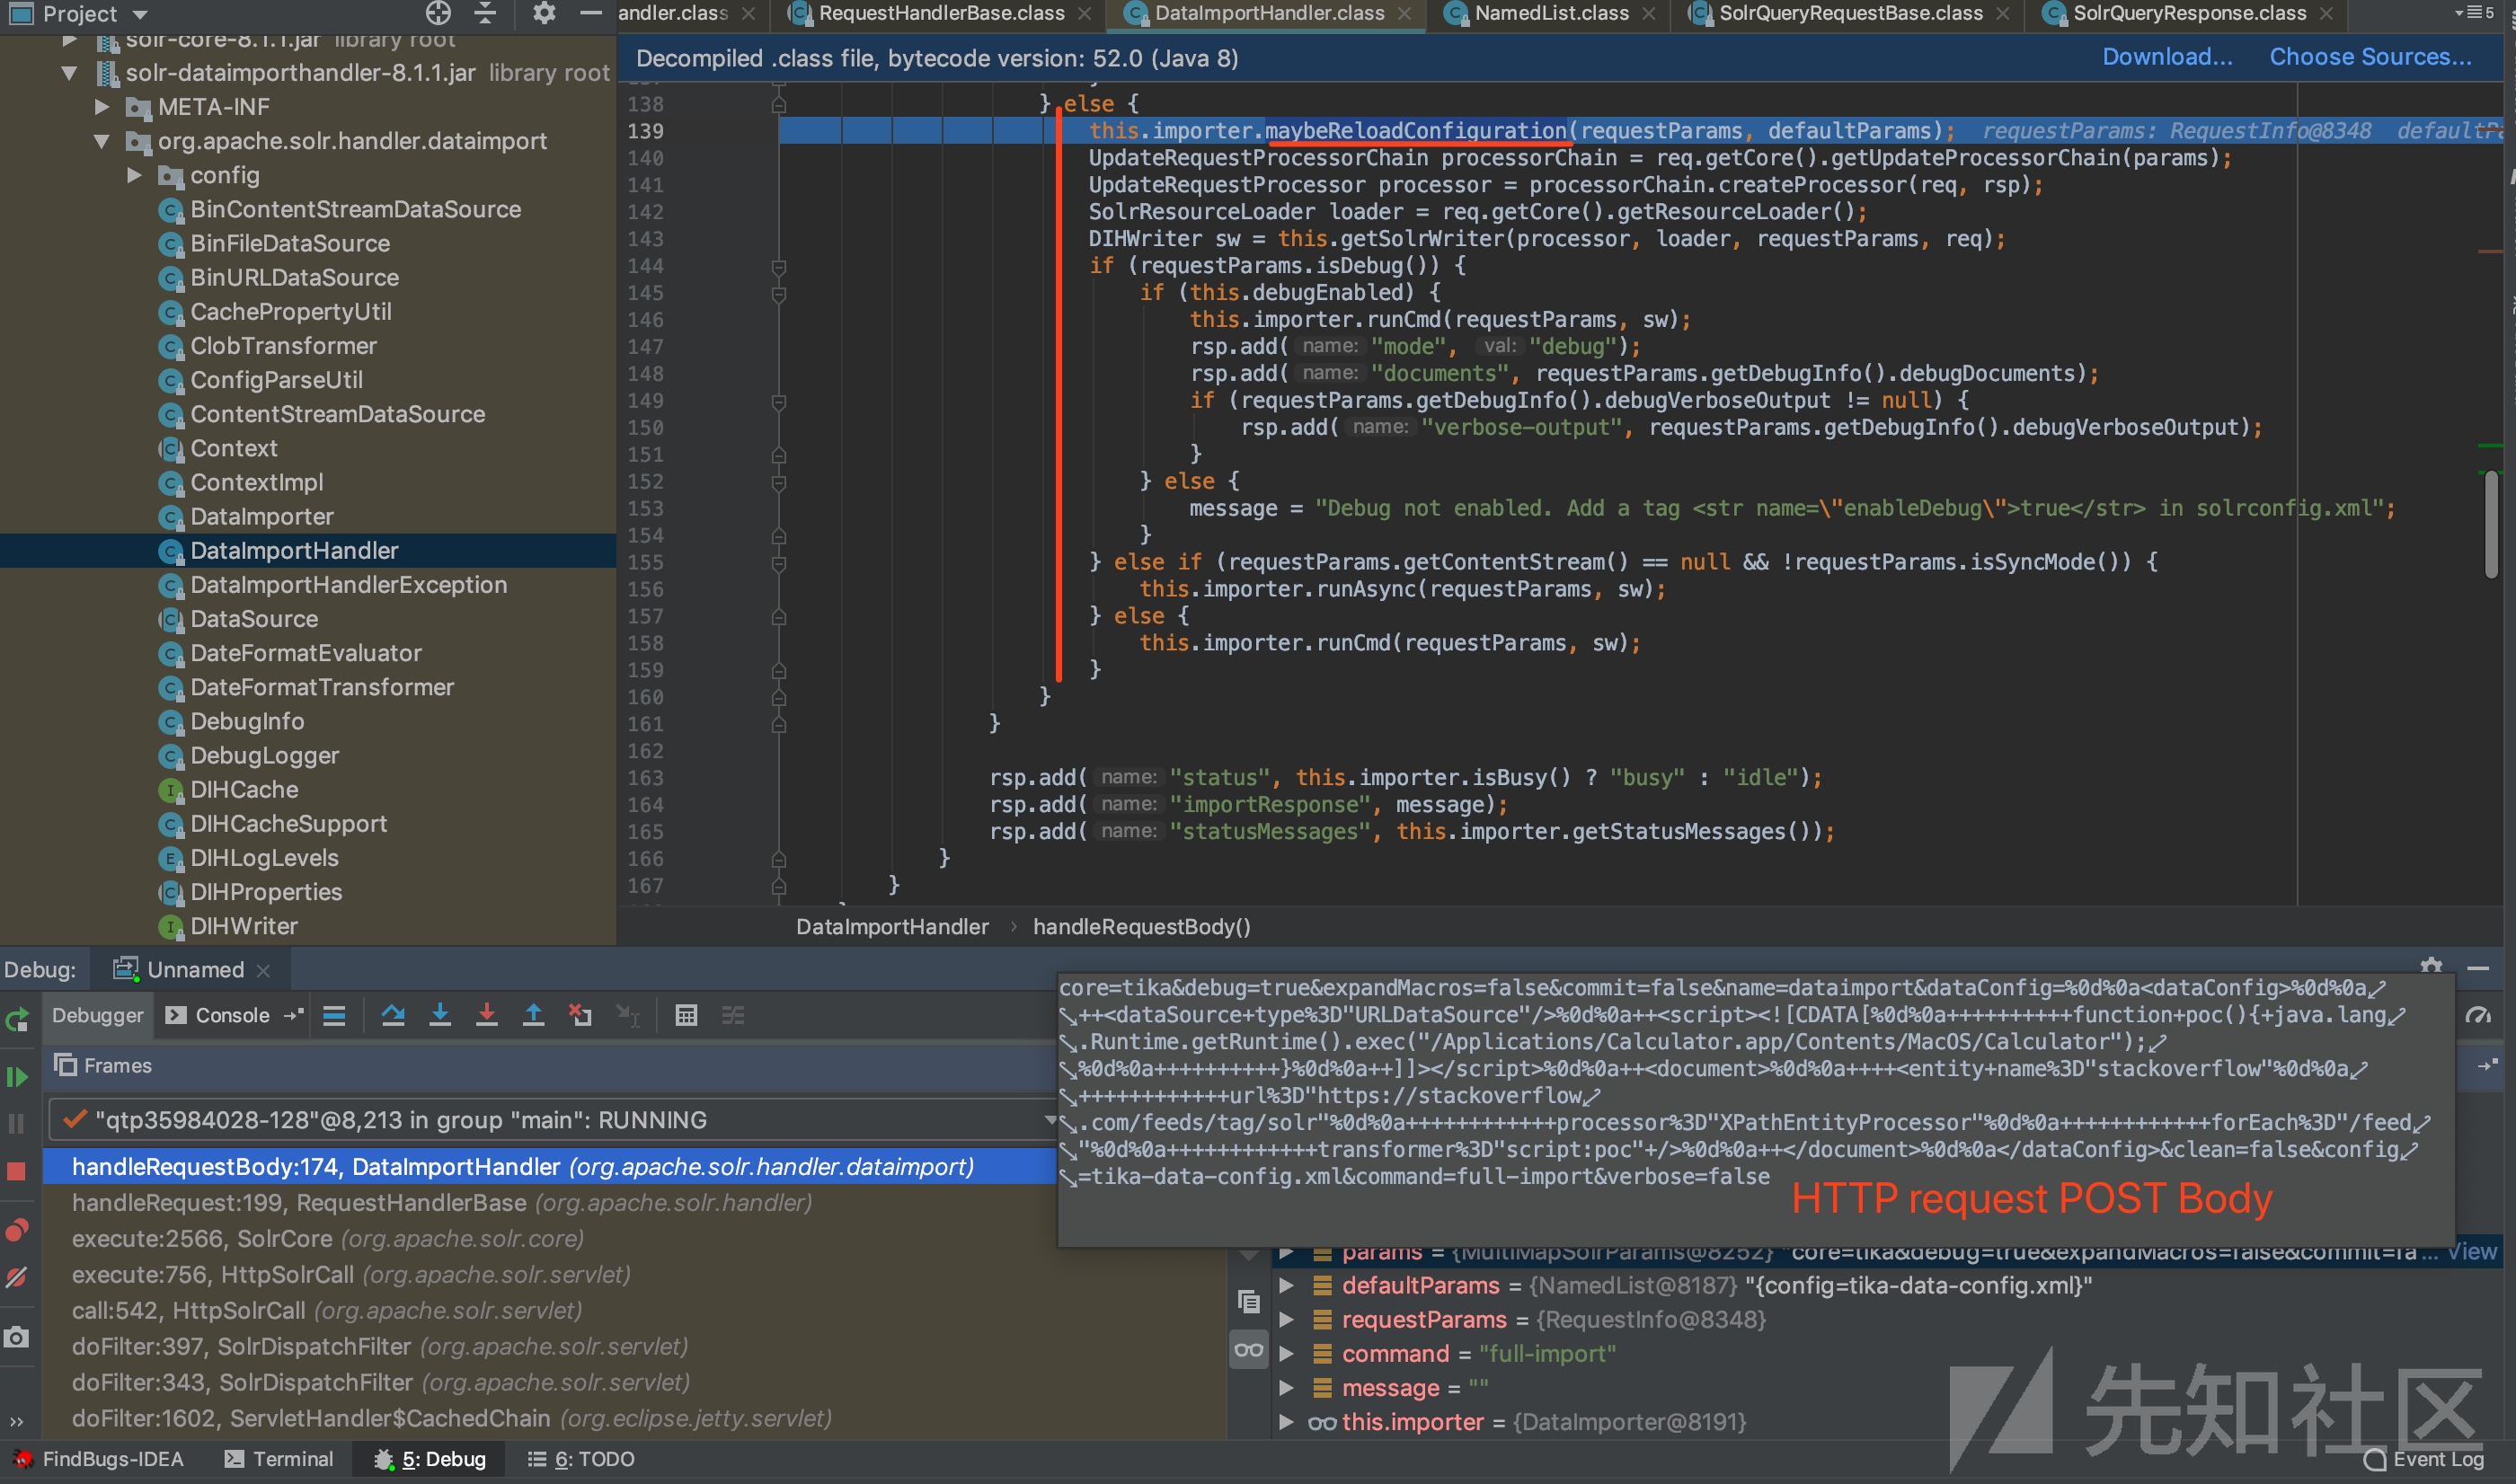The width and height of the screenshot is (2516, 1484).
Task: Click the Drop Frame icon
Action: (x=580, y=1016)
